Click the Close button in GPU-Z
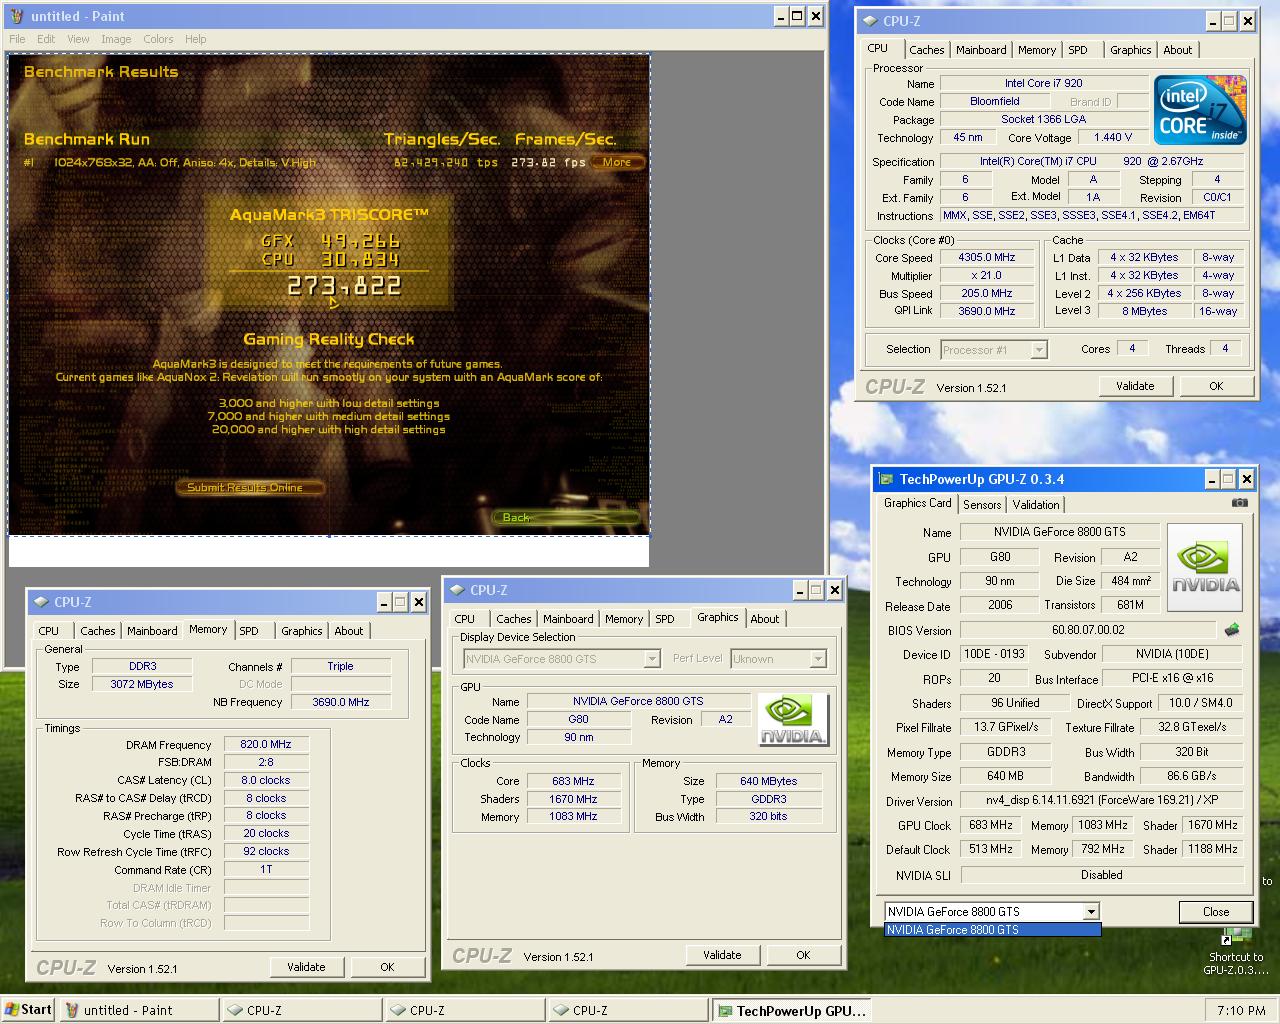This screenshot has width=1280, height=1024. [x=1216, y=911]
